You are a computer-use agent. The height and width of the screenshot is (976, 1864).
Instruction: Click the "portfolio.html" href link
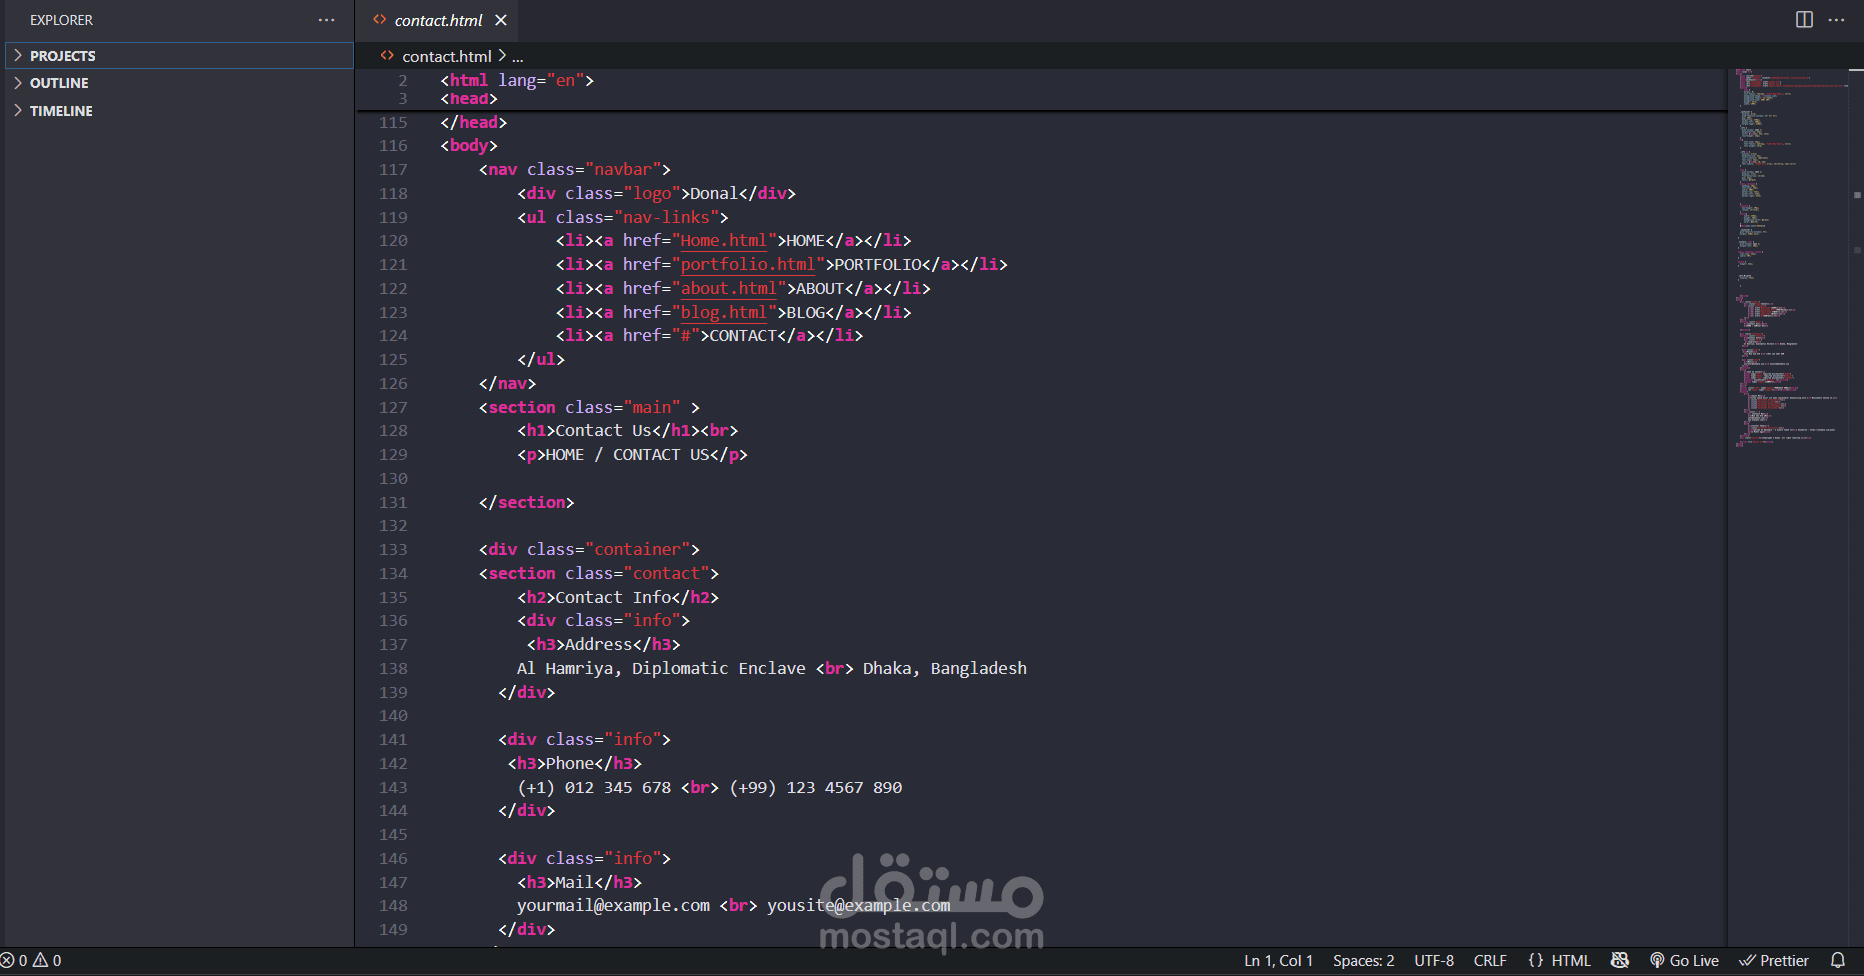748,264
